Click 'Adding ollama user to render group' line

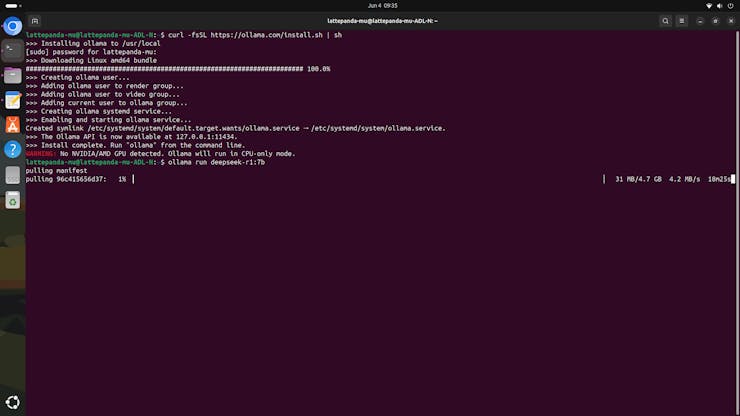point(105,86)
